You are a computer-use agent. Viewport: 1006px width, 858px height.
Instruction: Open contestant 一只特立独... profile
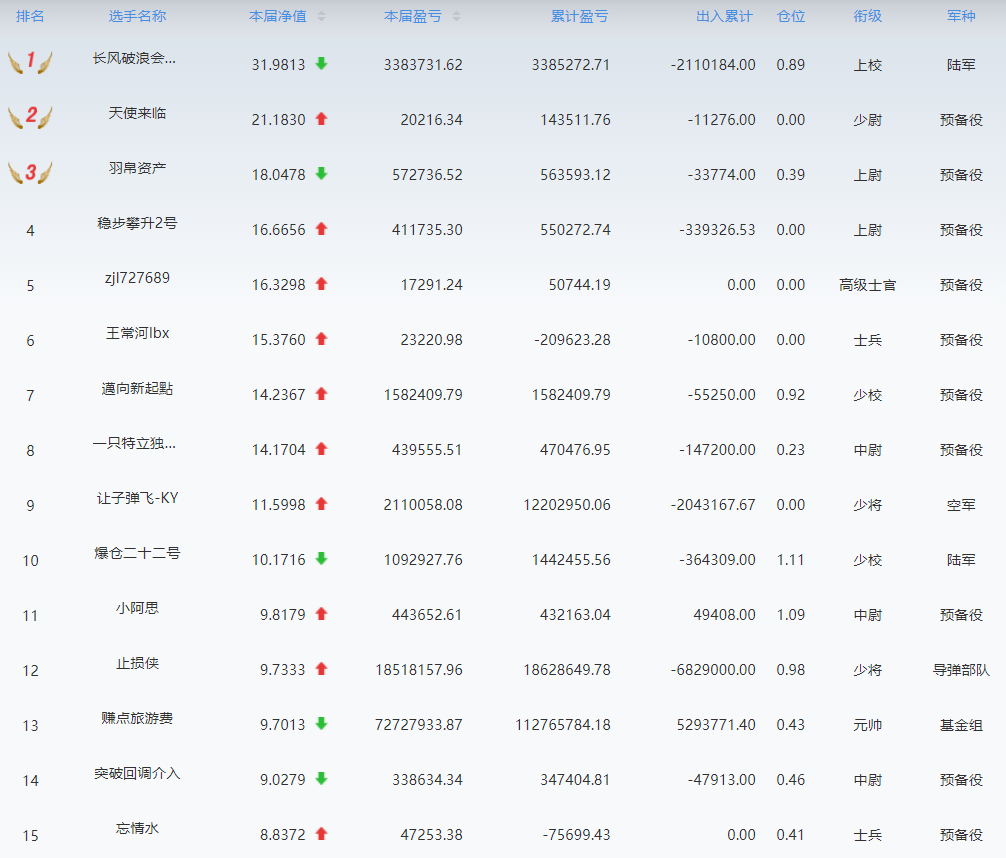pyautogui.click(x=134, y=443)
